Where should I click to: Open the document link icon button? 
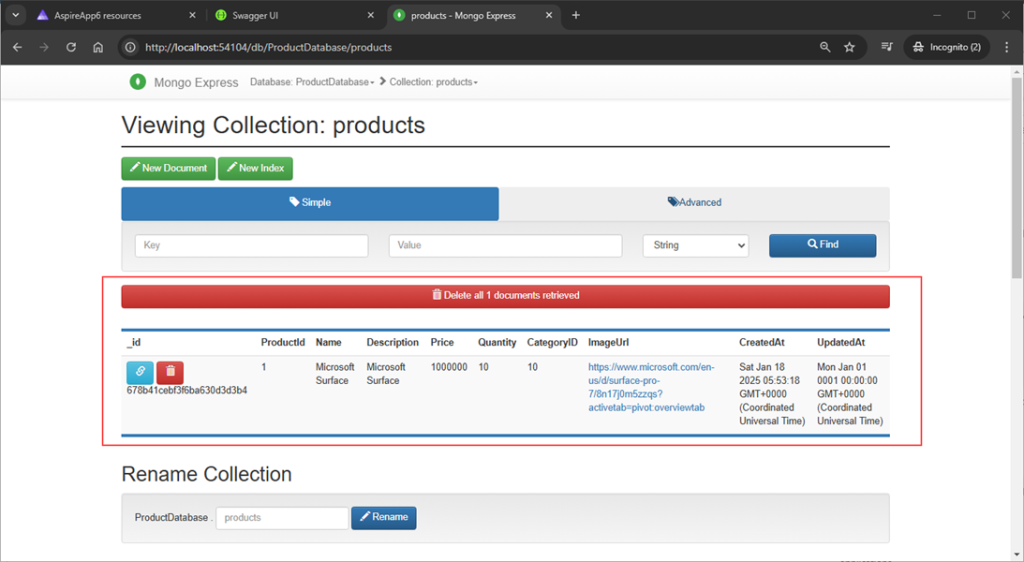pyautogui.click(x=140, y=372)
